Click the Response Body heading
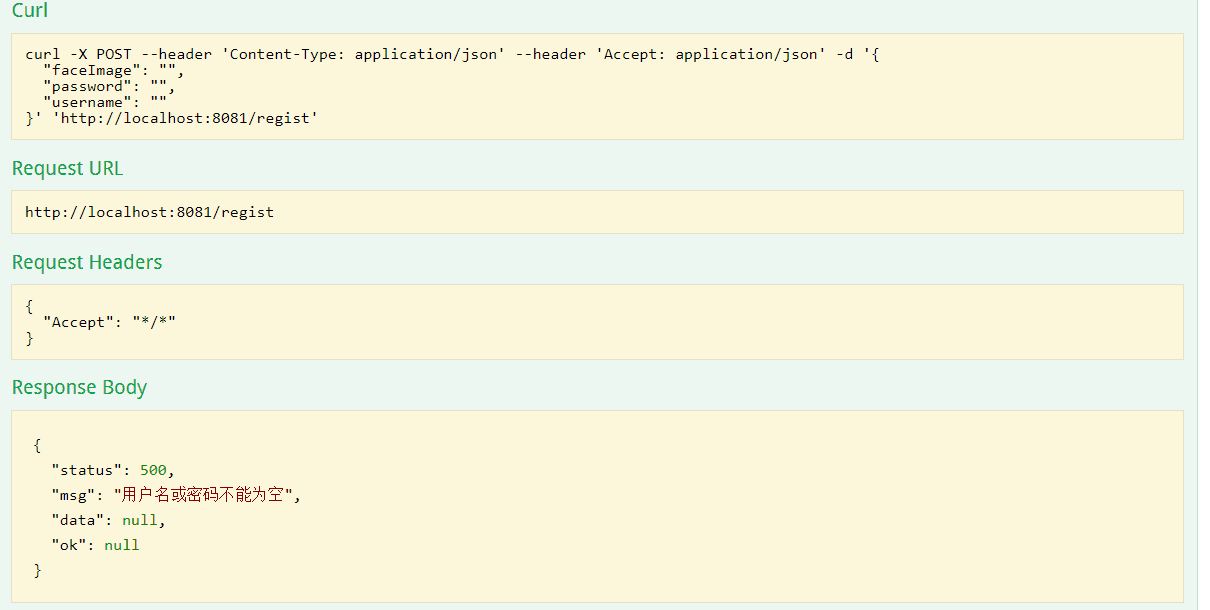 (79, 387)
